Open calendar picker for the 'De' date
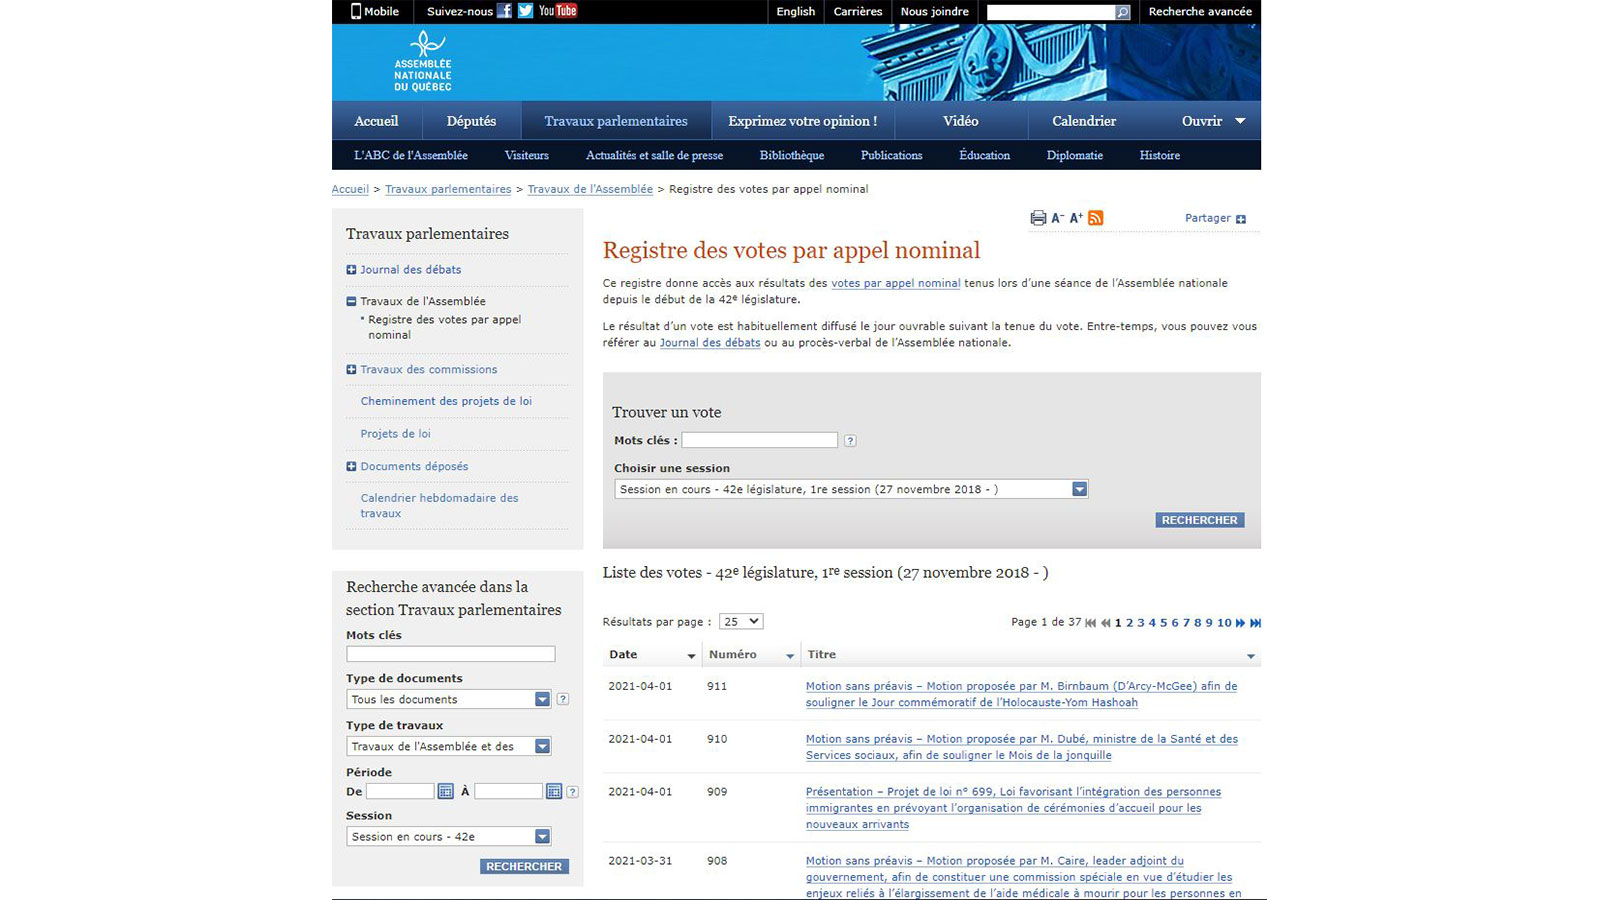 [x=446, y=791]
